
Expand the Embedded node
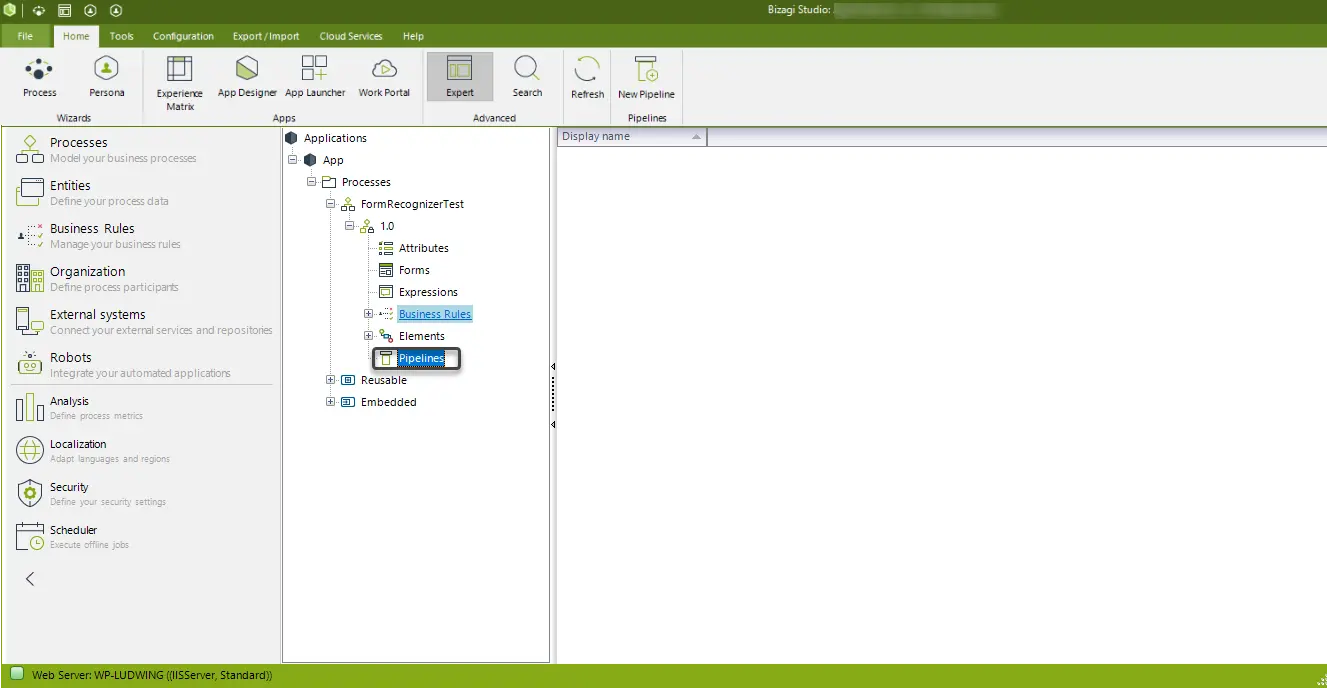pos(330,402)
